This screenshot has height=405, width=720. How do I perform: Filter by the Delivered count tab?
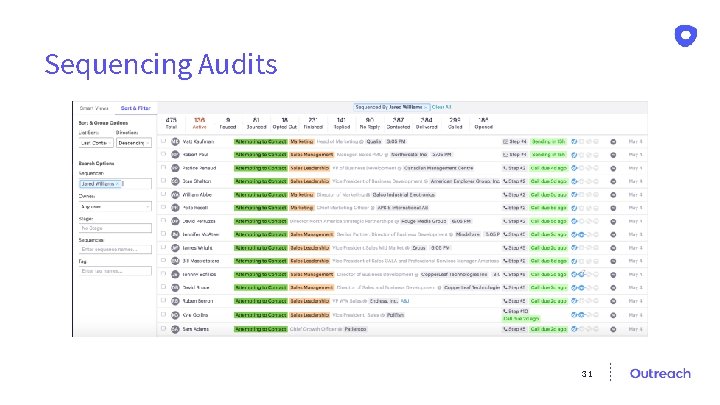427,123
